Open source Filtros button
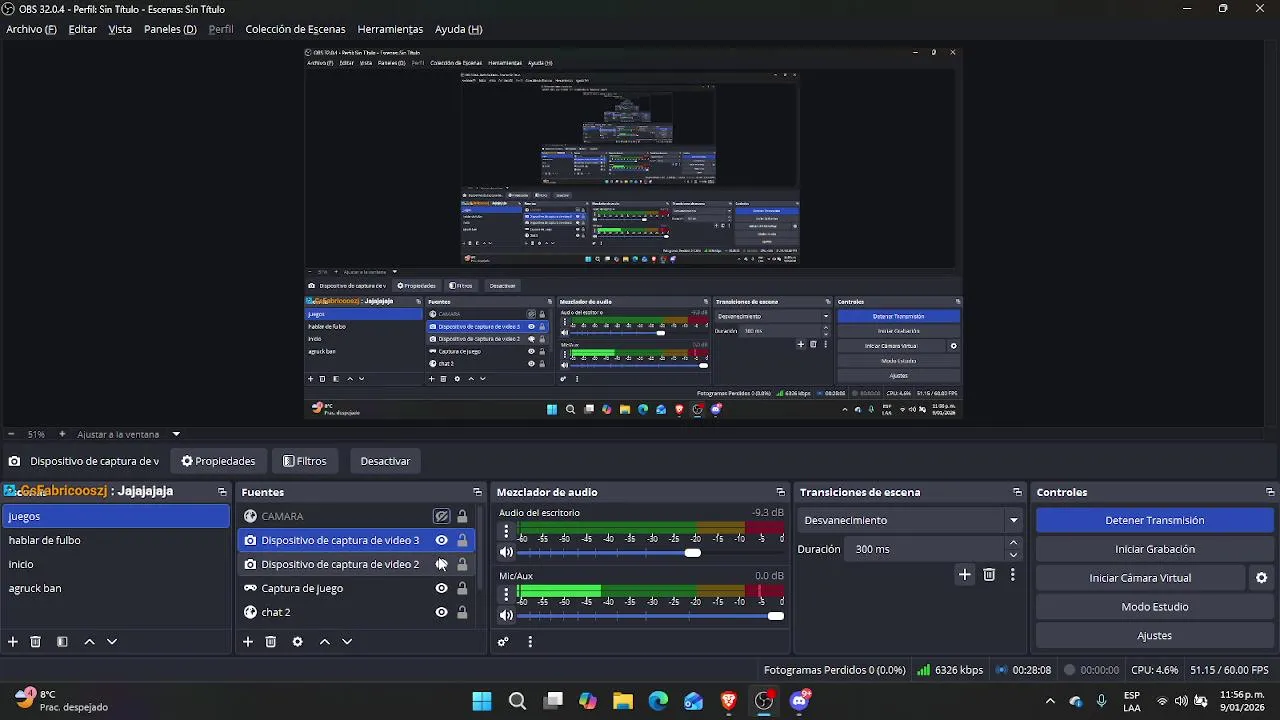Viewport: 1280px width, 720px height. (x=305, y=461)
